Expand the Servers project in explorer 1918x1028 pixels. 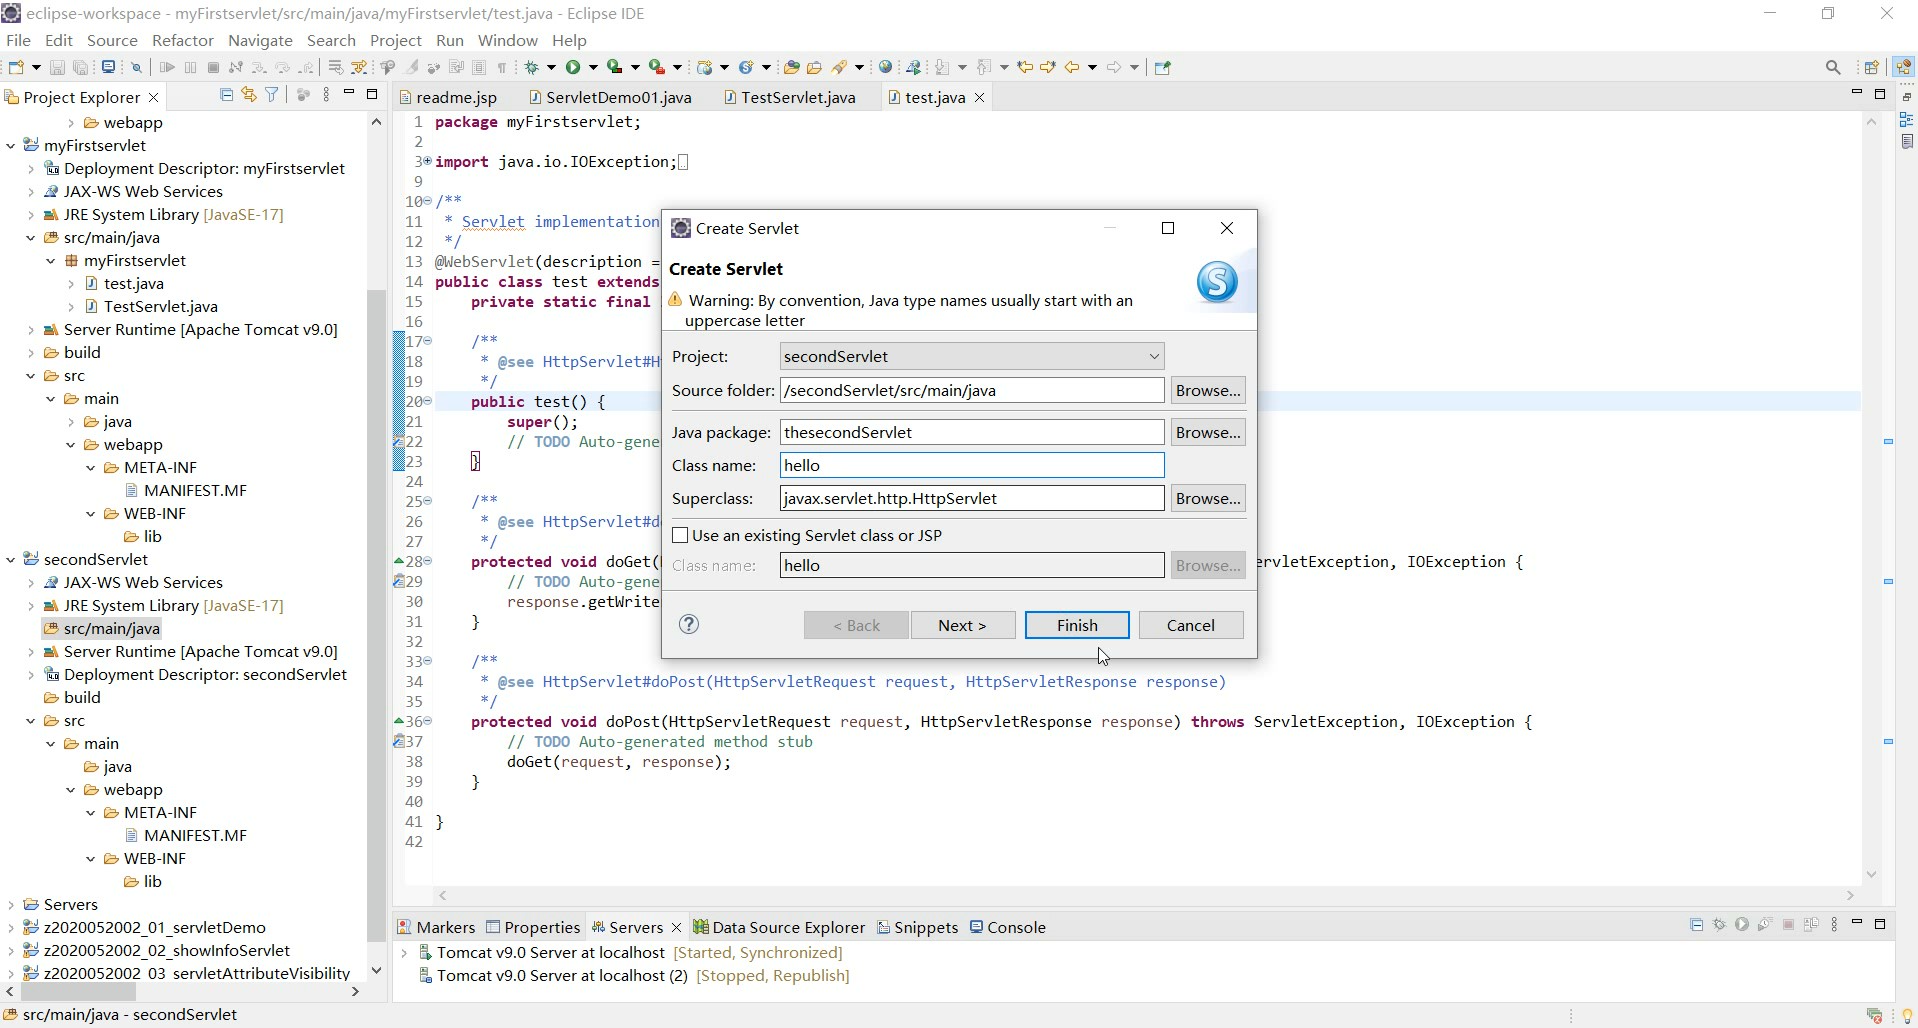coord(11,905)
